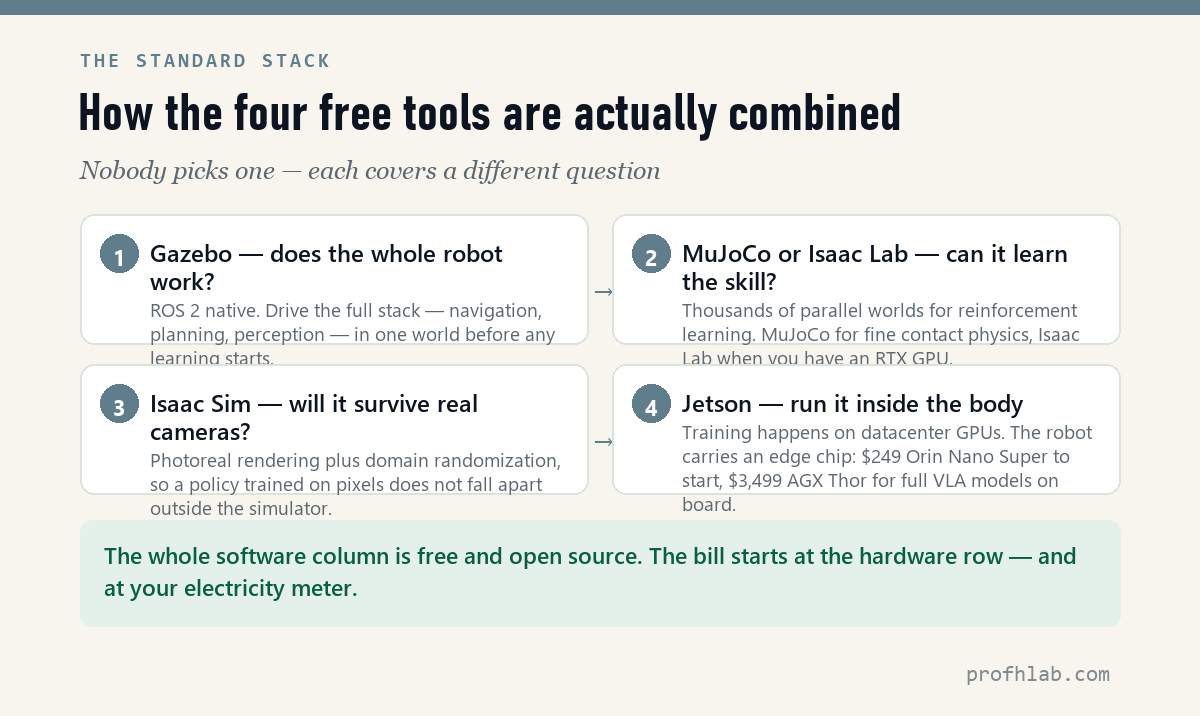Viewport: 1200px width, 716px height.
Task: Click THE STANDARD STACK section label
Action: pyautogui.click(x=205, y=61)
